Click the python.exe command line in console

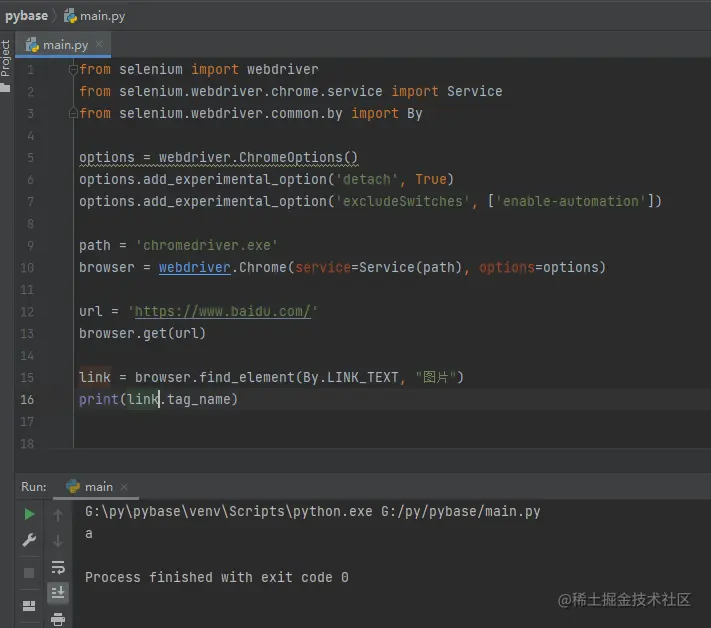[312, 511]
